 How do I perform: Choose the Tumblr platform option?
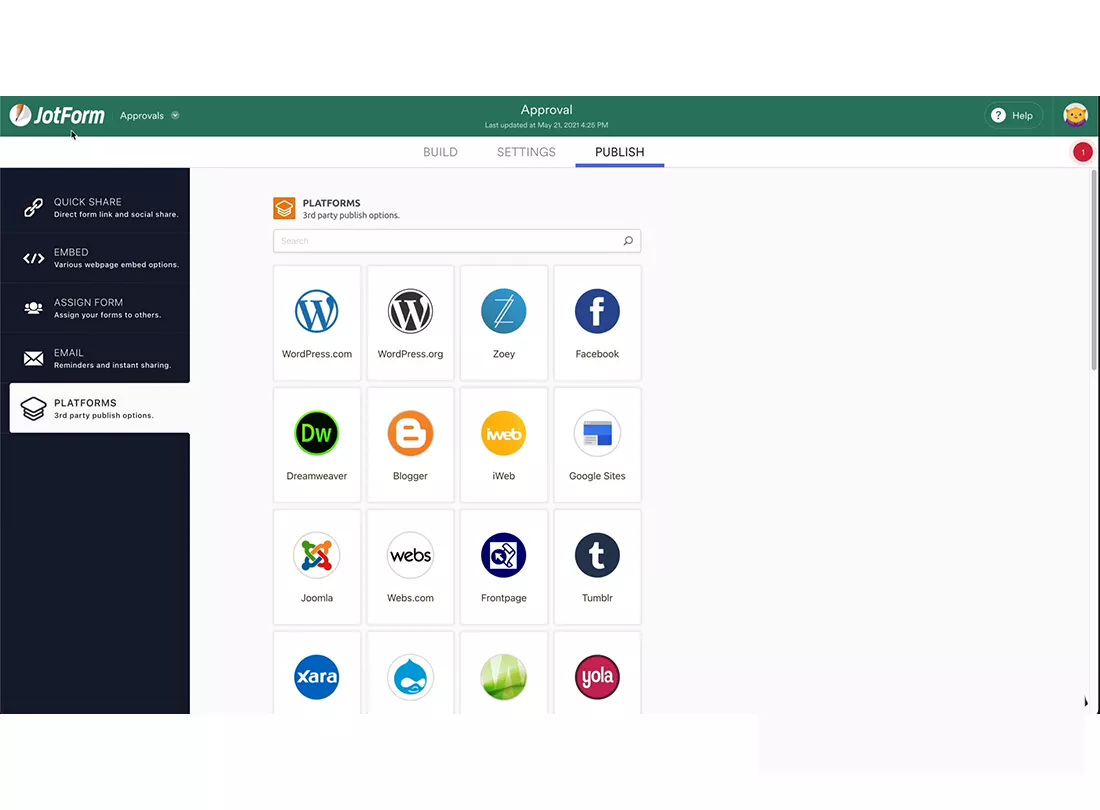[x=597, y=567]
